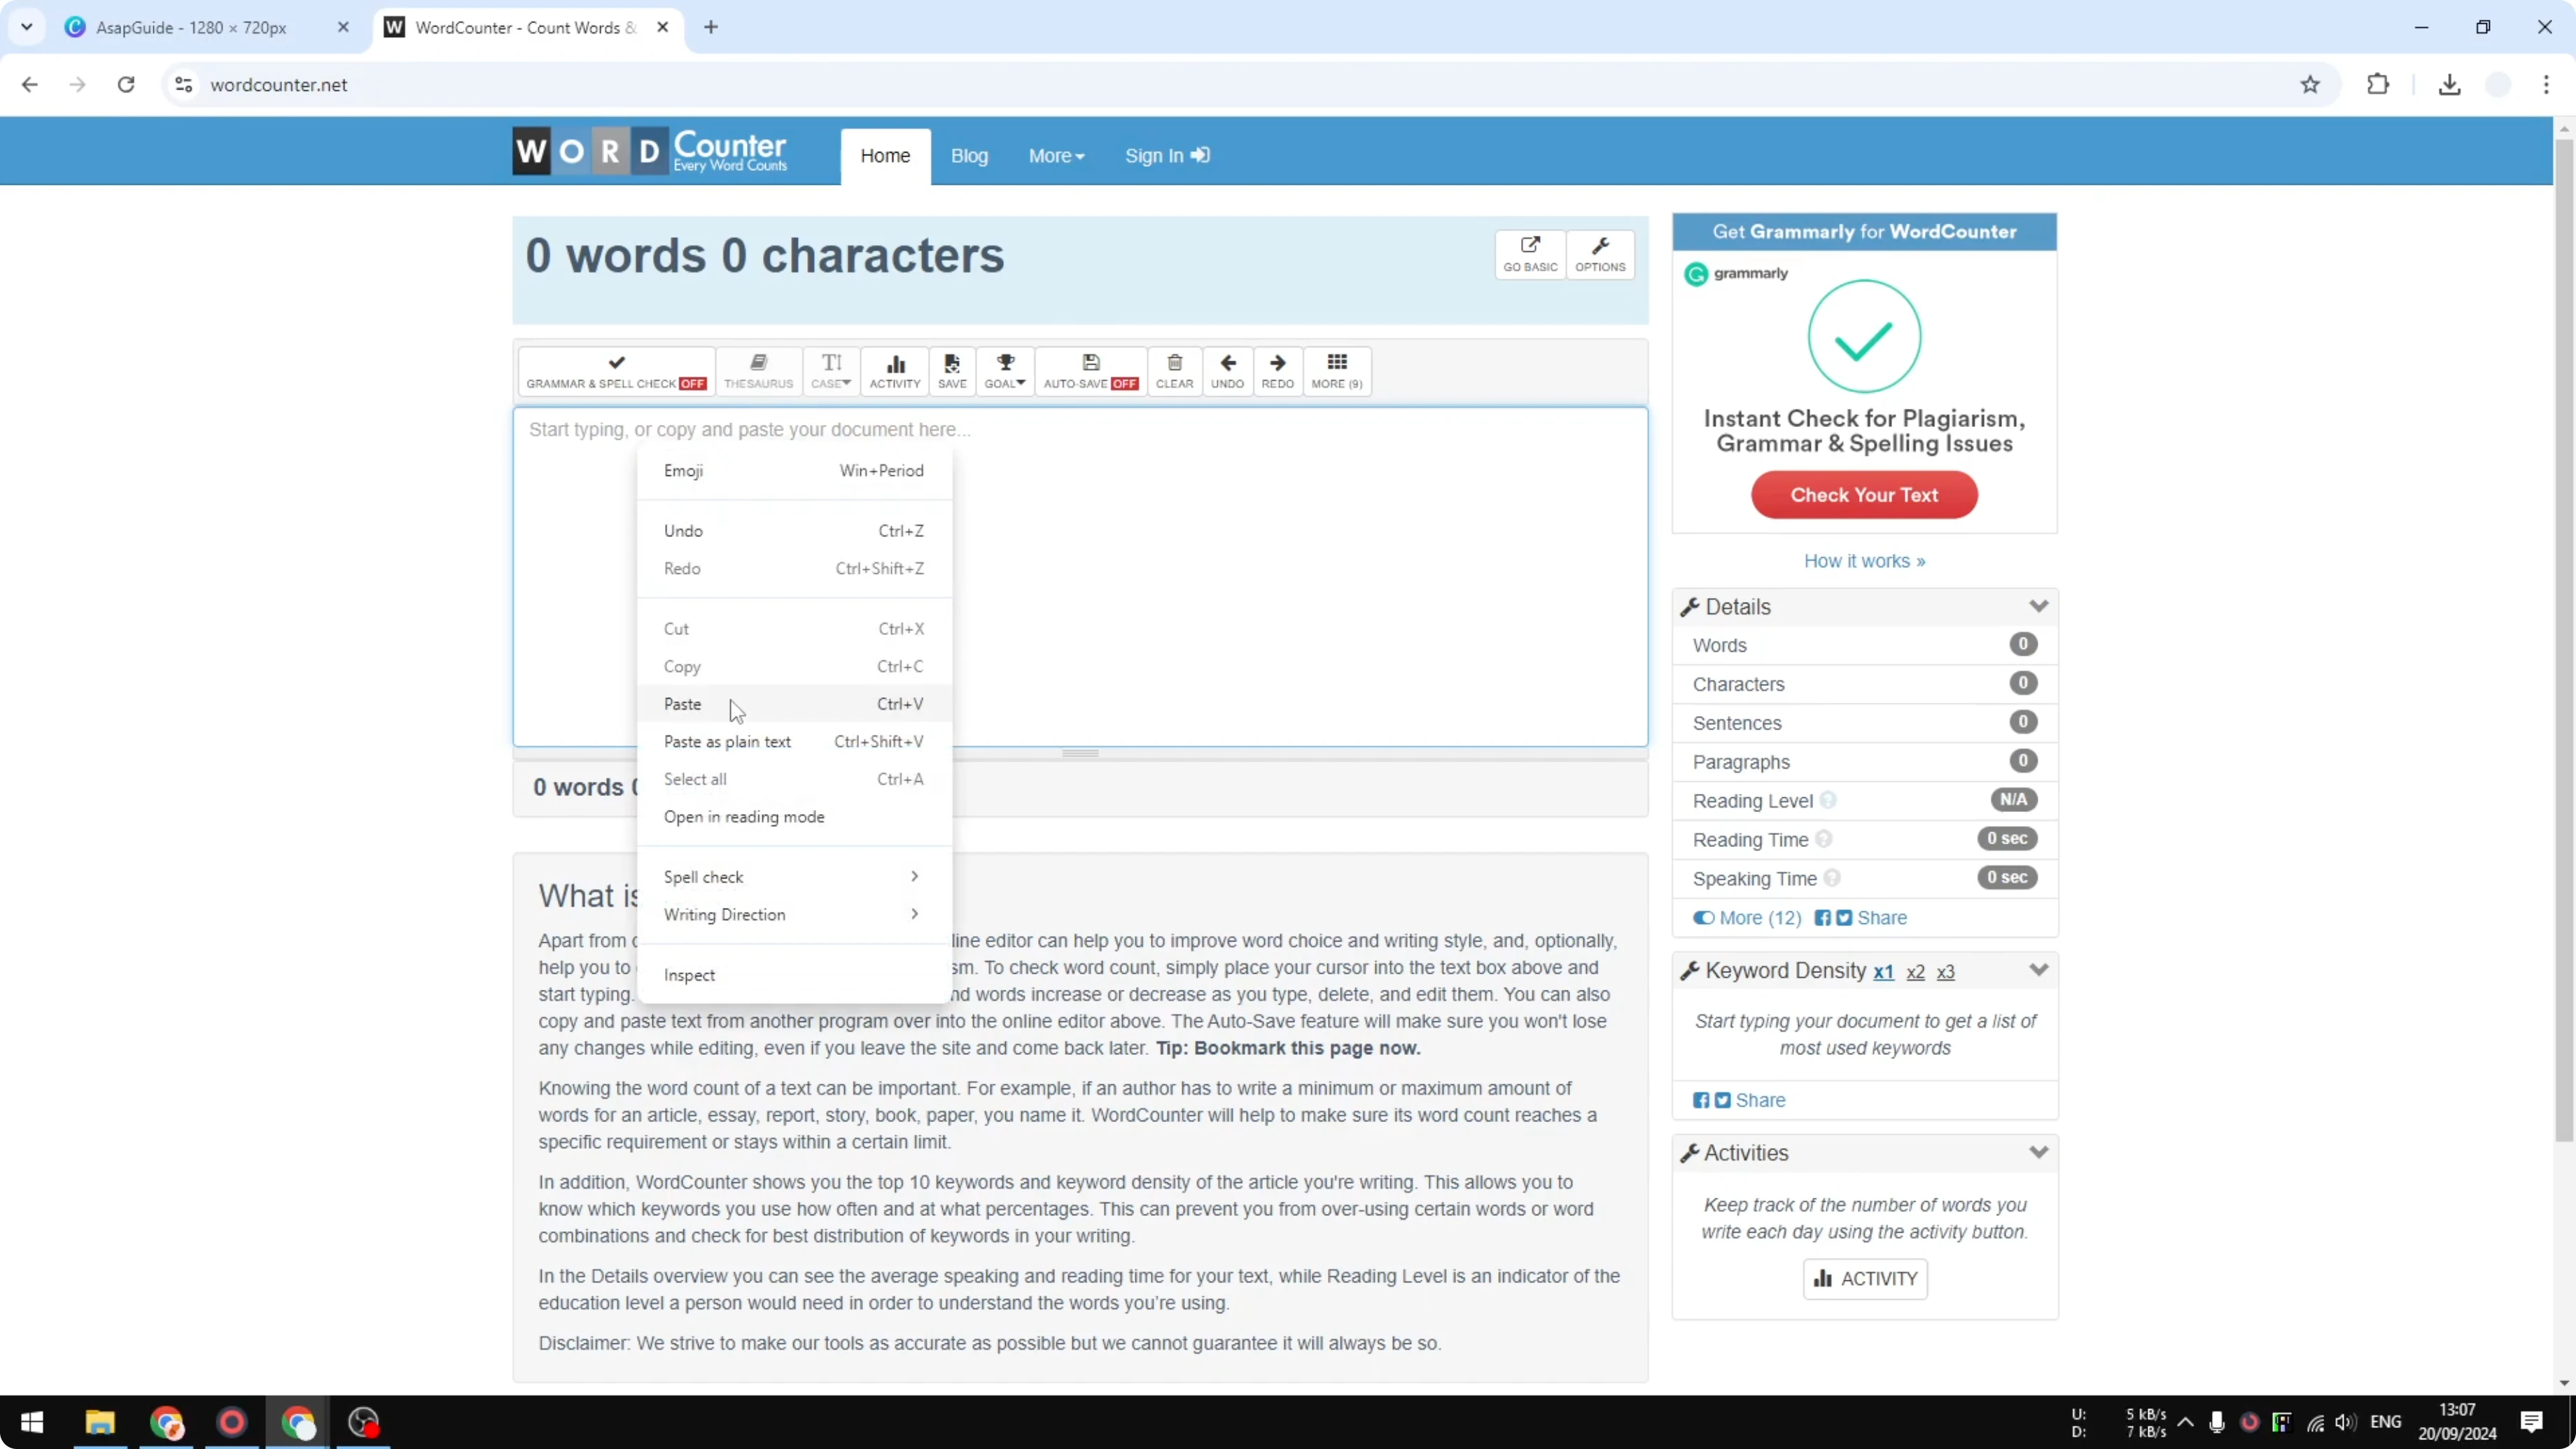Go back with browser back arrow

(x=29, y=85)
